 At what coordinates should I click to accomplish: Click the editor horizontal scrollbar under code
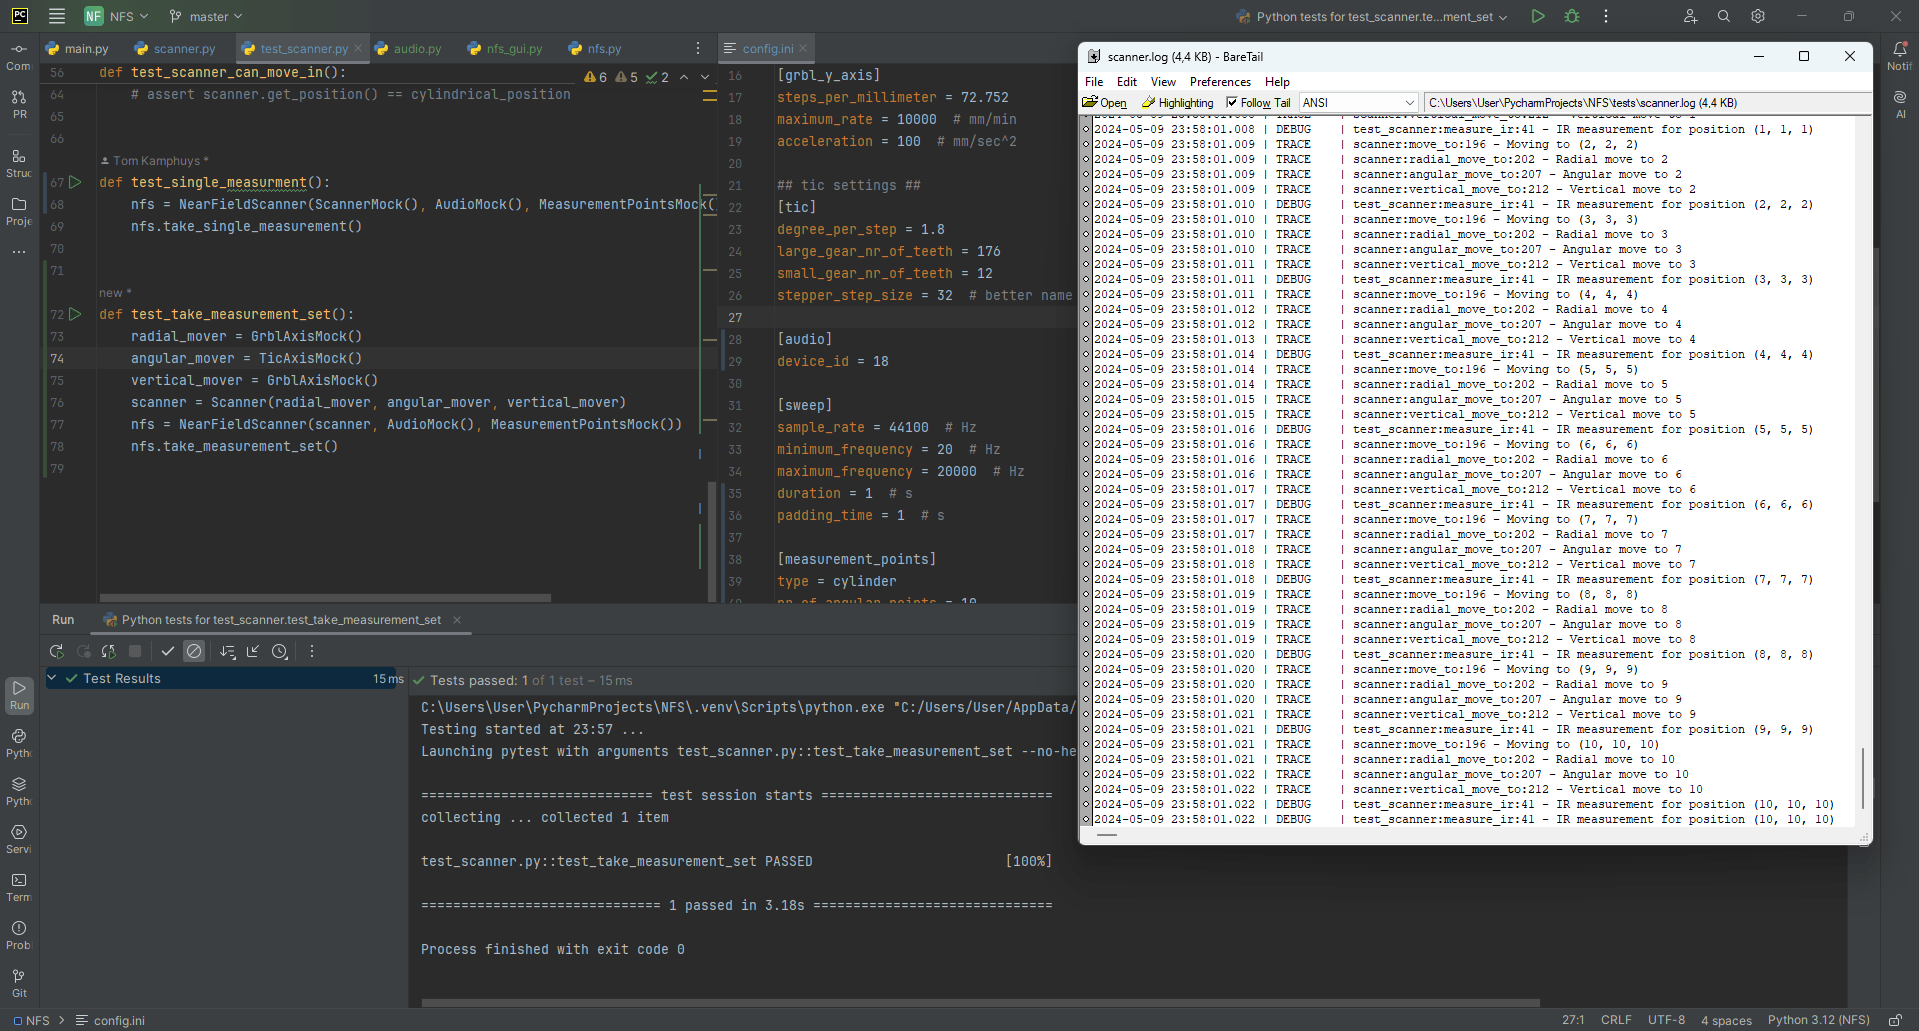coord(325,598)
